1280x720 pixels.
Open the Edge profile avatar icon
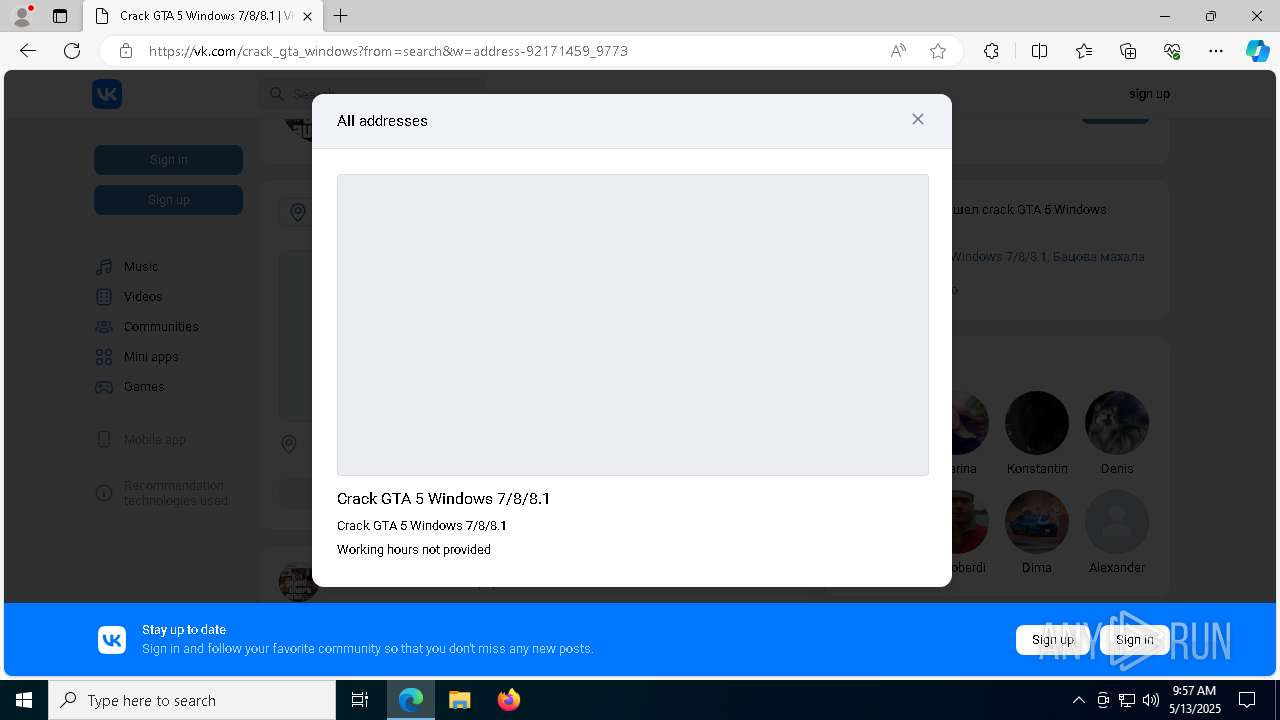pos(22,16)
